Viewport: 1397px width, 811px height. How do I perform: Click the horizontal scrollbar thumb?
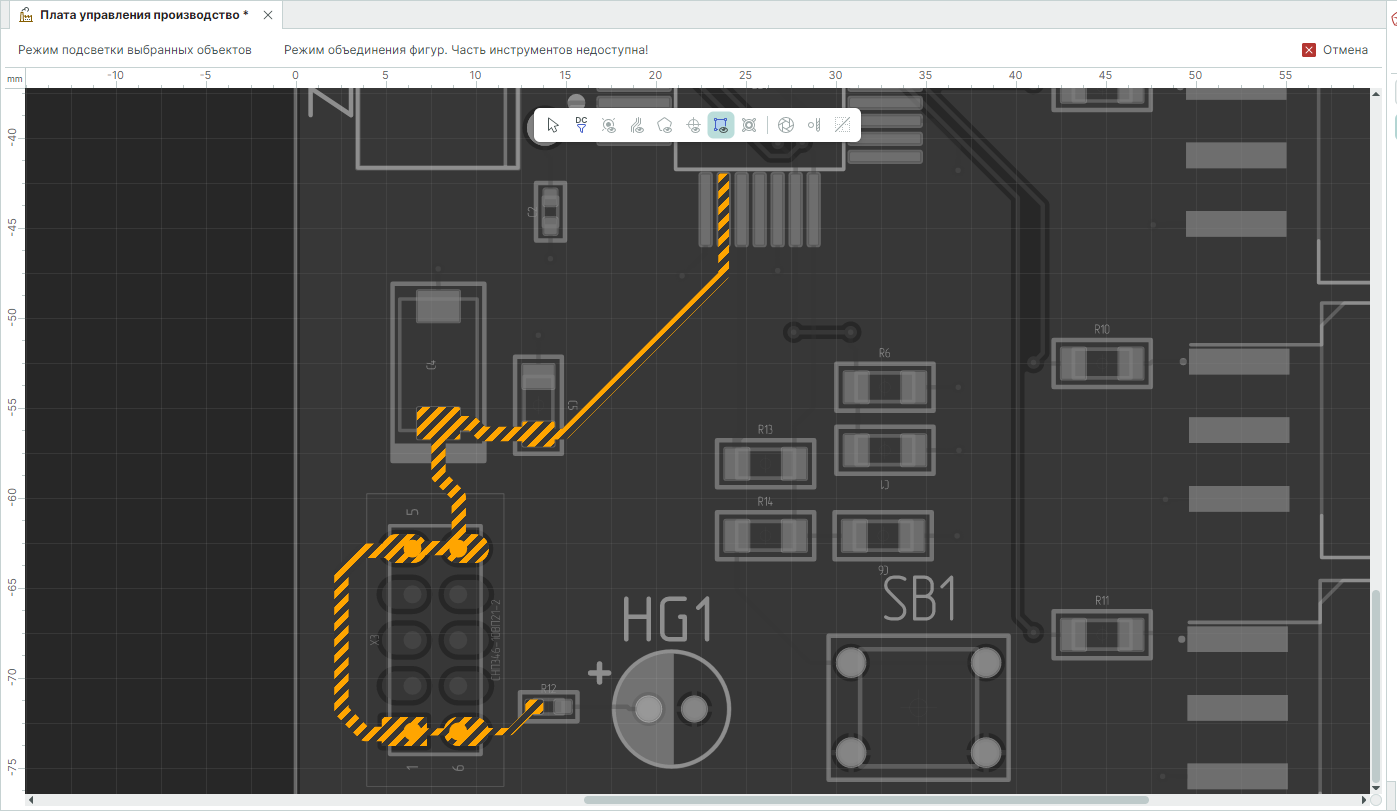[x=865, y=800]
